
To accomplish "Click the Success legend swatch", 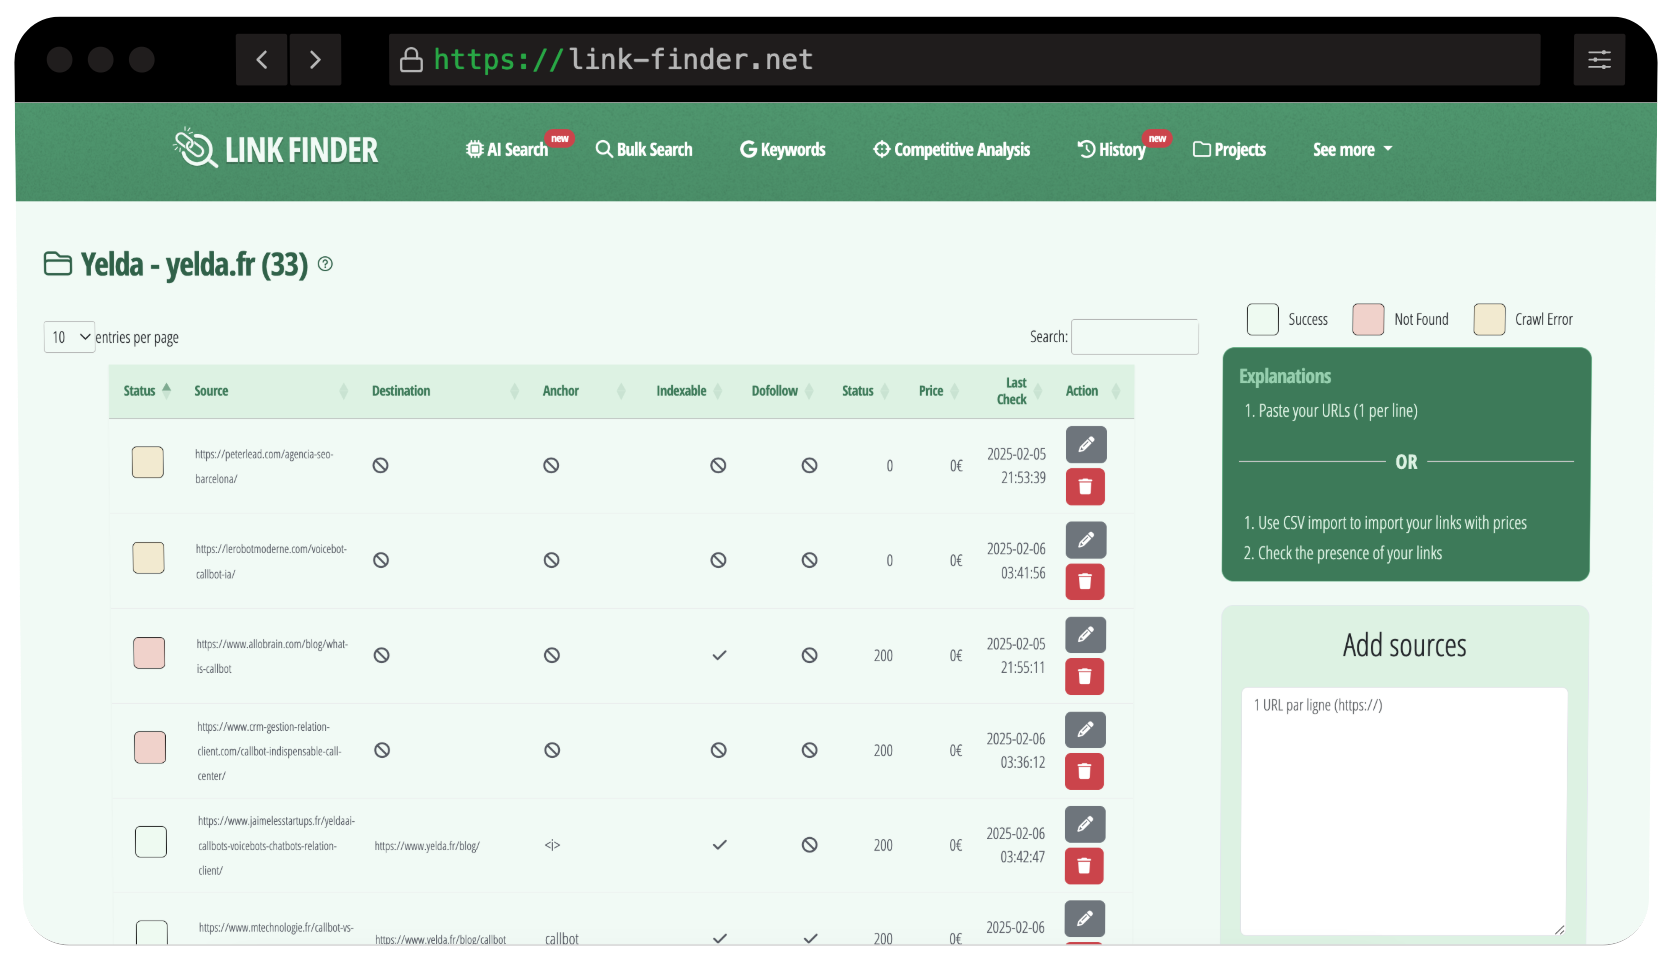I will (x=1263, y=319).
